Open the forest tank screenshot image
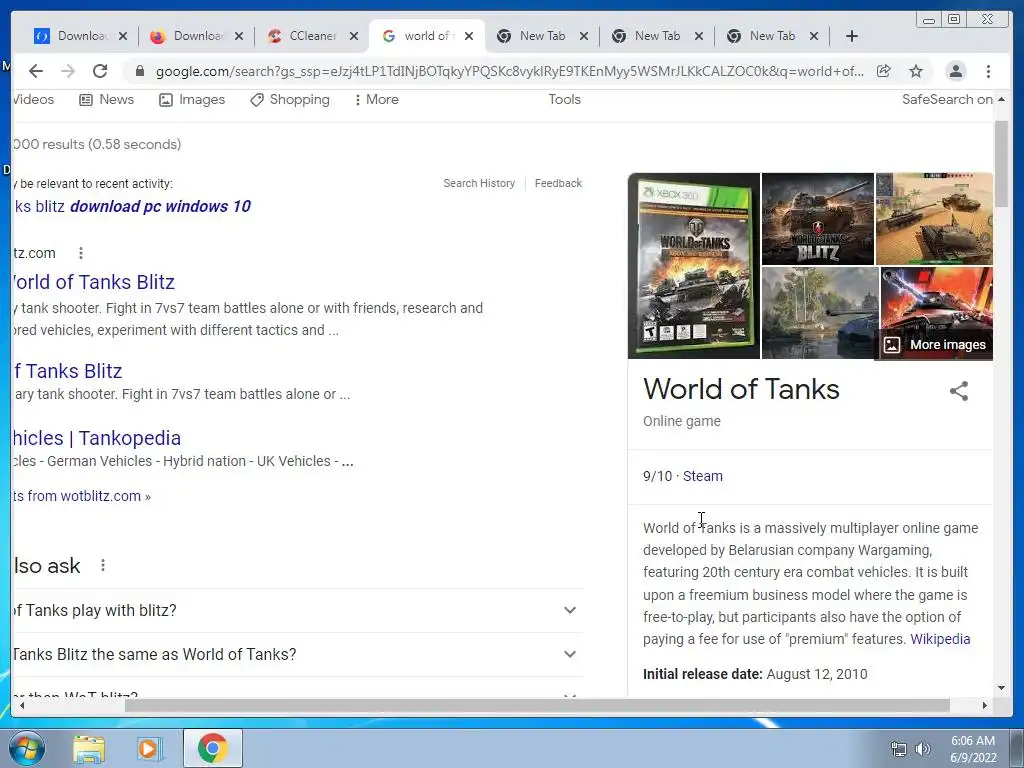Screen dimensions: 1024x768 [820, 313]
